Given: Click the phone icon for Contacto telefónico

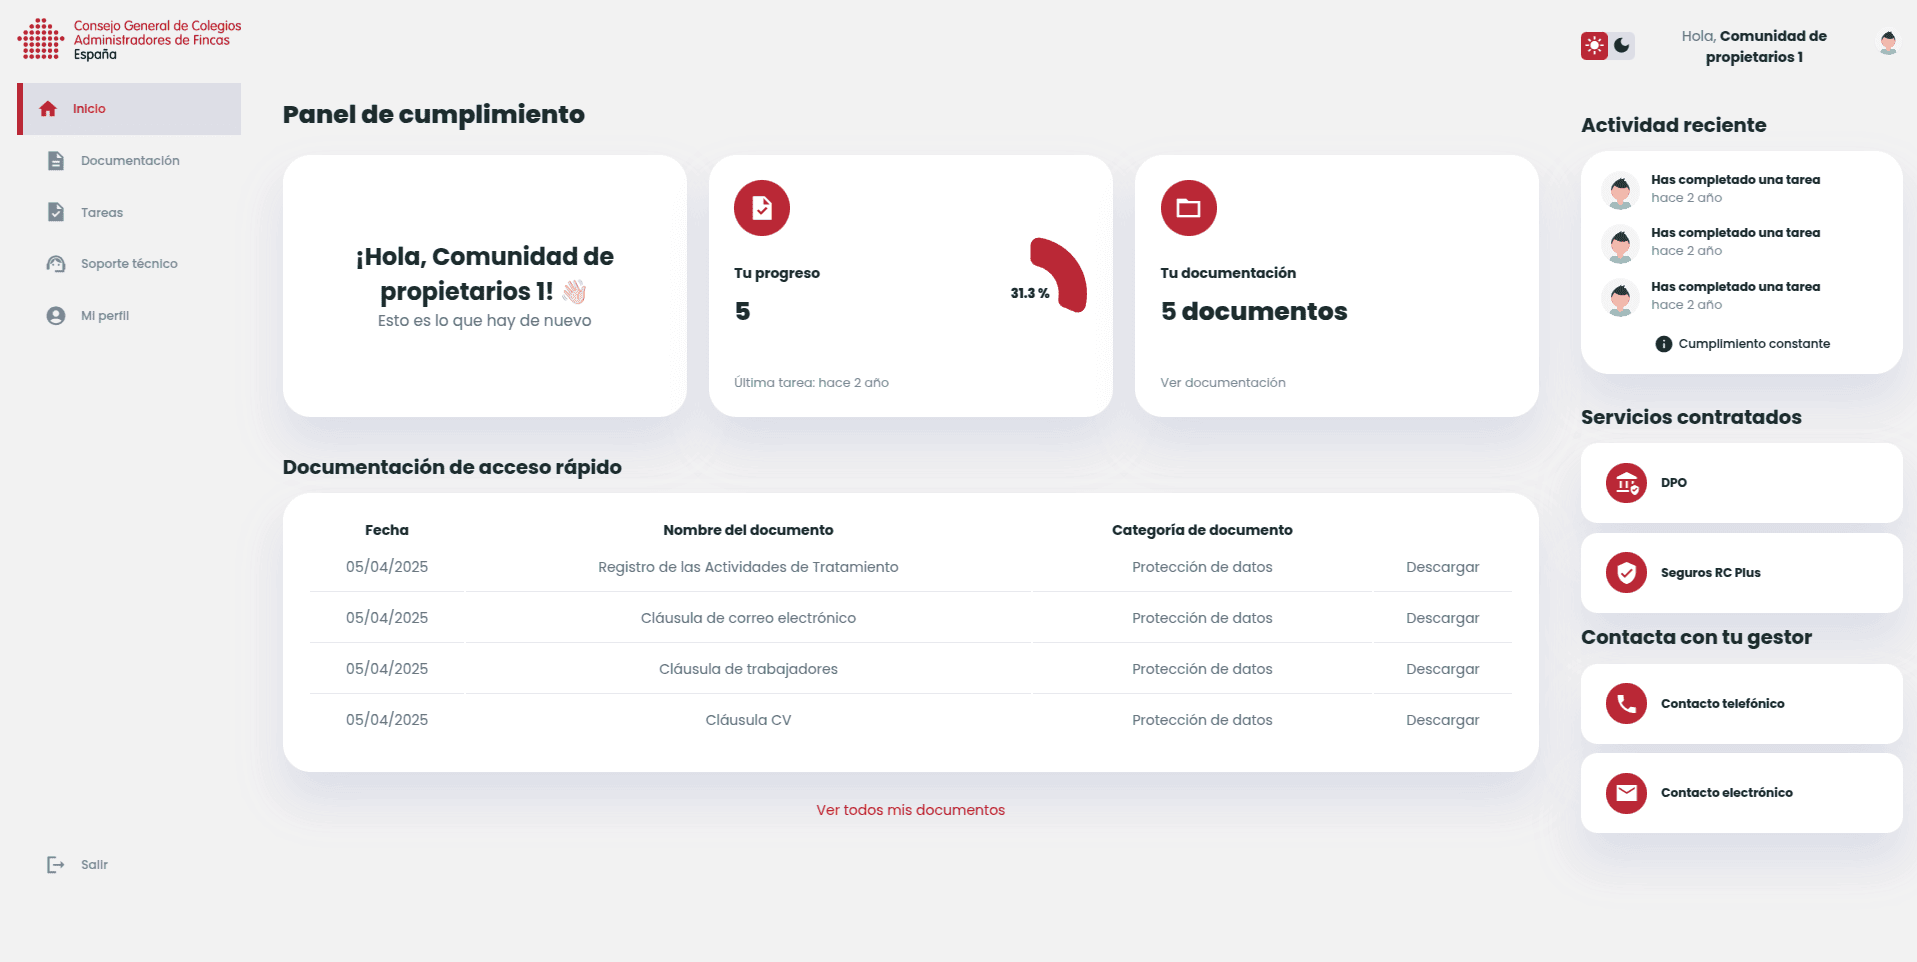Looking at the screenshot, I should pos(1626,704).
